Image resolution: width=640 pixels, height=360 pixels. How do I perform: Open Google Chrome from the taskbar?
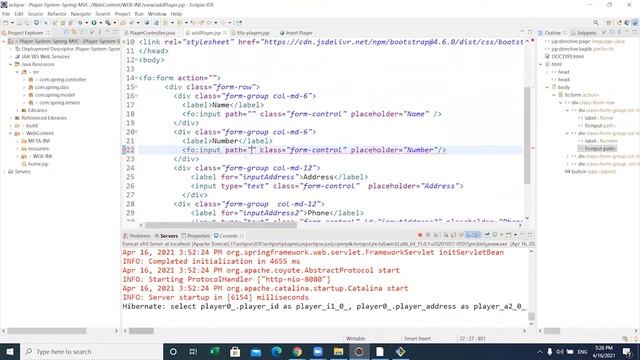pyautogui.click(x=297, y=351)
